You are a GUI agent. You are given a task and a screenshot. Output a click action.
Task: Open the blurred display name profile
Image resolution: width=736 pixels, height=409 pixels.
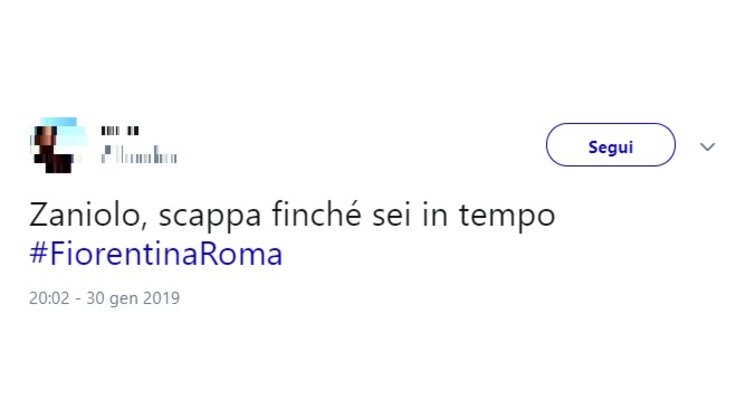point(120,131)
